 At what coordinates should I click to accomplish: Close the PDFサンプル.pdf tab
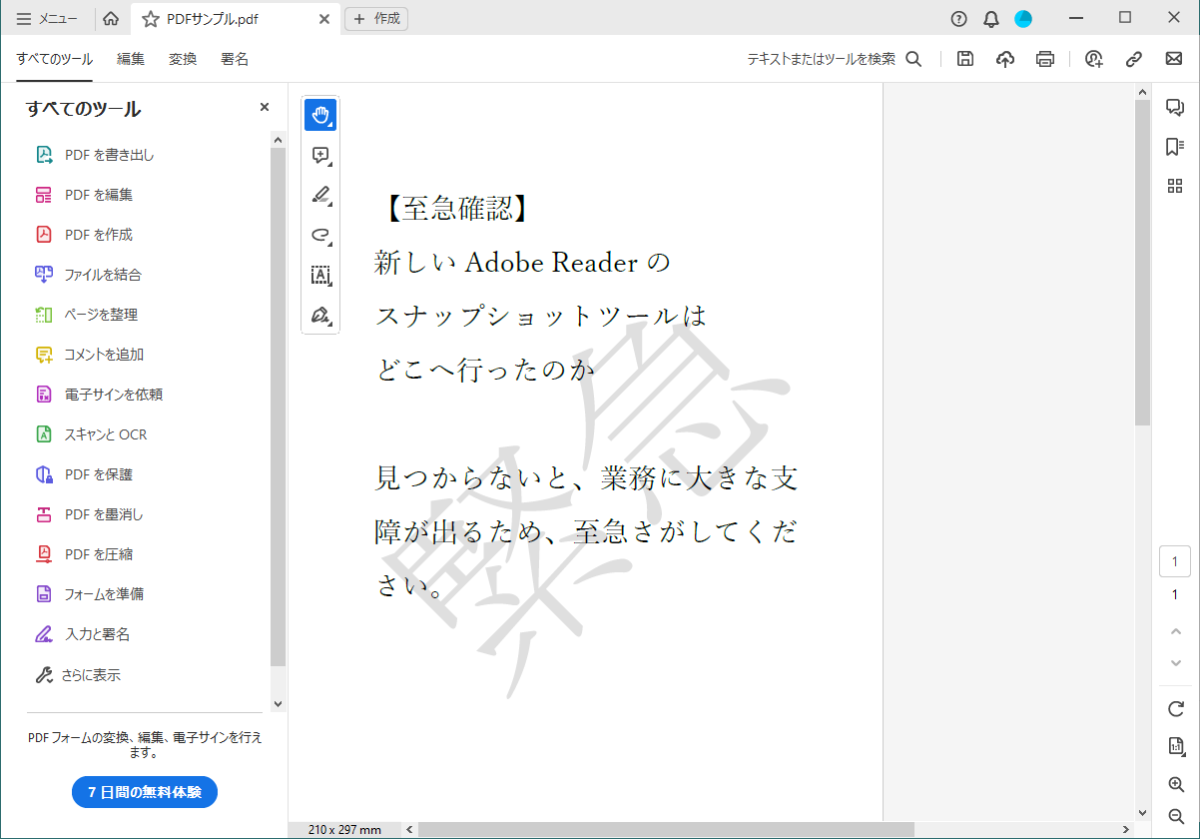coord(323,19)
